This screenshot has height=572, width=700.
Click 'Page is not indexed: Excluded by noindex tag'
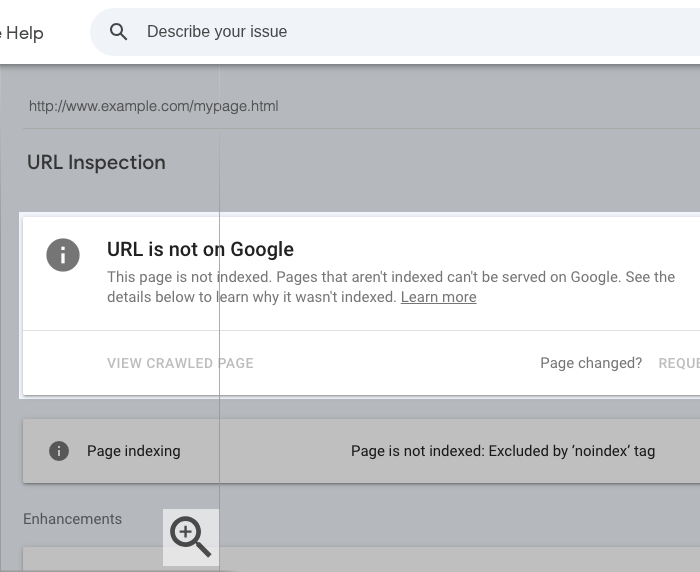tap(503, 451)
